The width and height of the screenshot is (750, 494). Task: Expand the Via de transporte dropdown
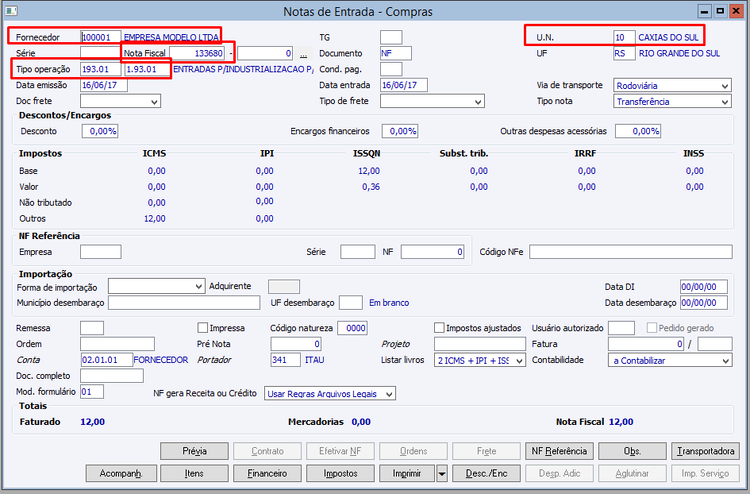[x=672, y=86]
